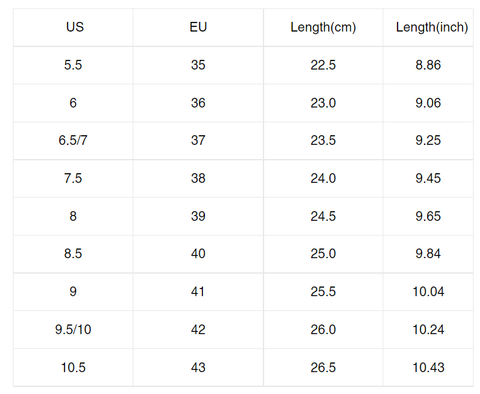Click the US column header
480x394 pixels.
point(73,27)
